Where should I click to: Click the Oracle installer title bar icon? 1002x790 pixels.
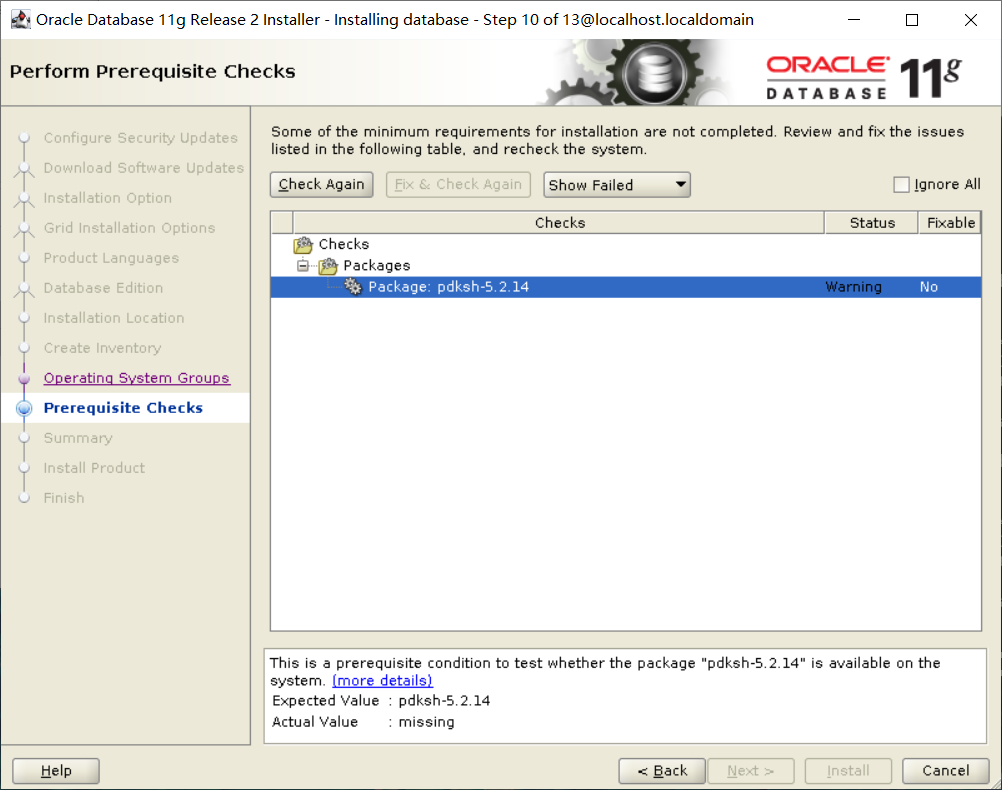point(20,20)
